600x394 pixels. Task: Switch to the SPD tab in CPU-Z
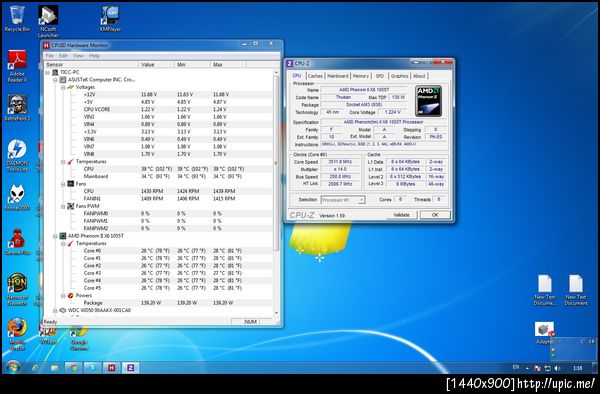pos(380,76)
